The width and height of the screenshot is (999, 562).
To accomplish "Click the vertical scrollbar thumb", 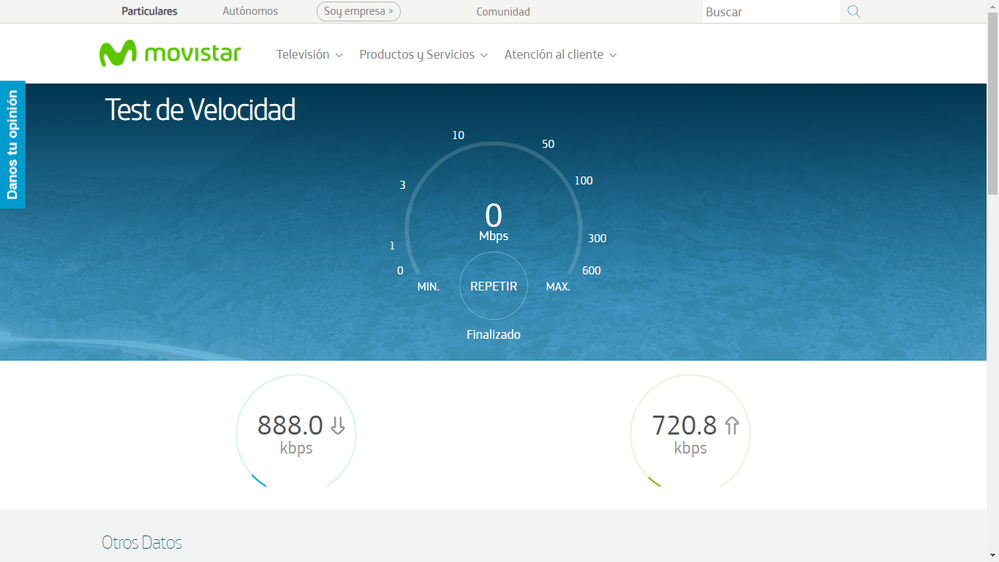I will [992, 100].
